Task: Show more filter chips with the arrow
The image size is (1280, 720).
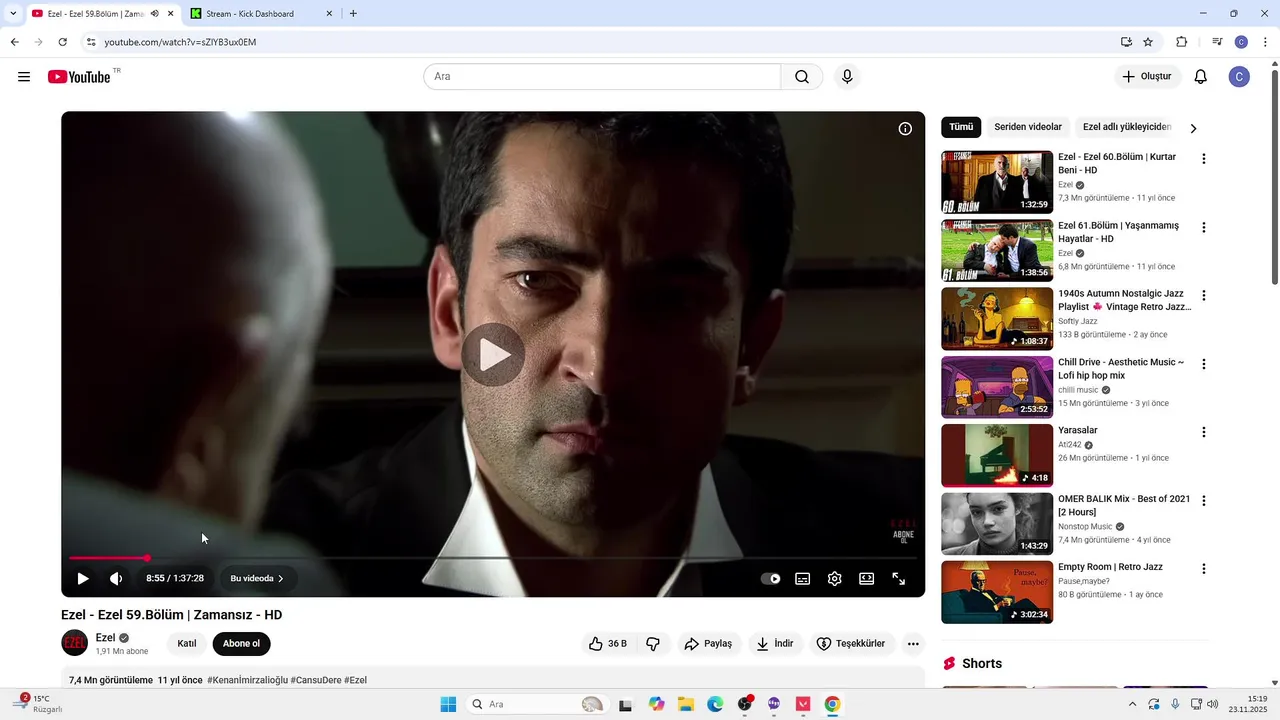Action: point(1193,128)
